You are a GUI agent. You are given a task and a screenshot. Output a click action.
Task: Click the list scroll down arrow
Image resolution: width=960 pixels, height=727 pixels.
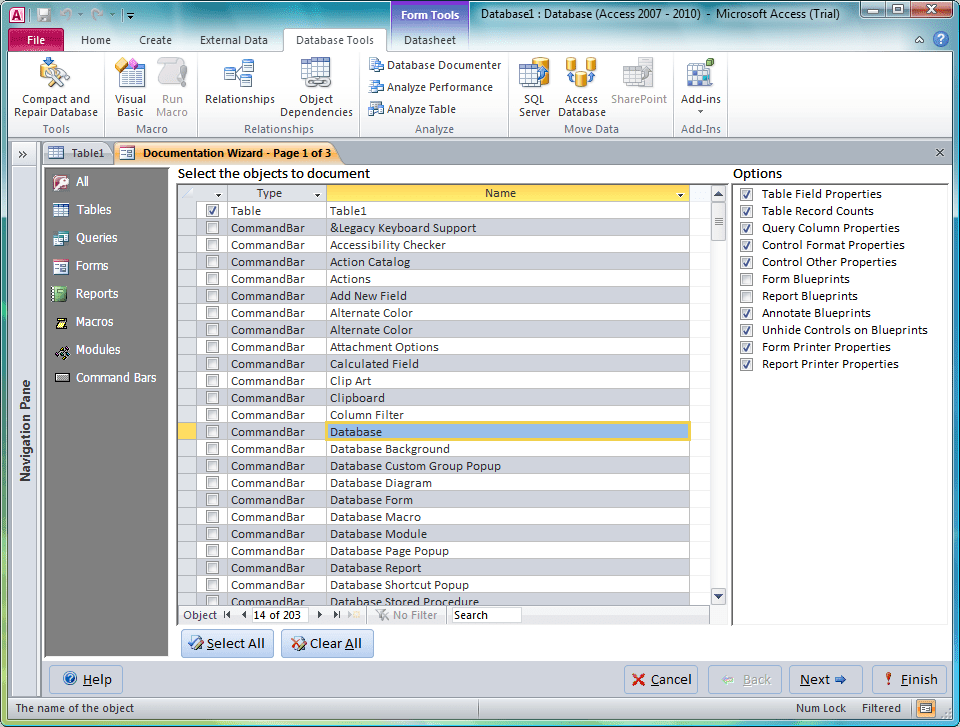click(x=718, y=596)
